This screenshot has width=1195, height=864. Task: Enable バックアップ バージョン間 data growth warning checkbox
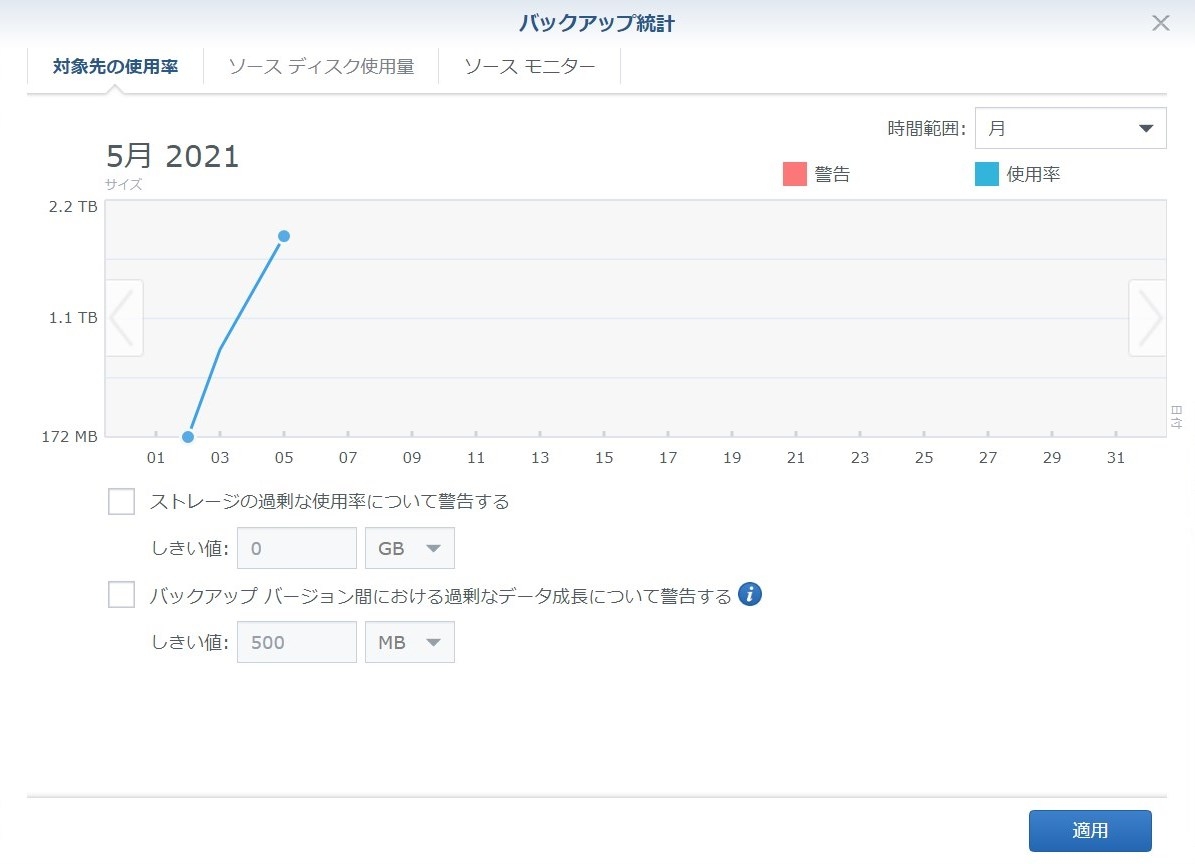click(121, 595)
